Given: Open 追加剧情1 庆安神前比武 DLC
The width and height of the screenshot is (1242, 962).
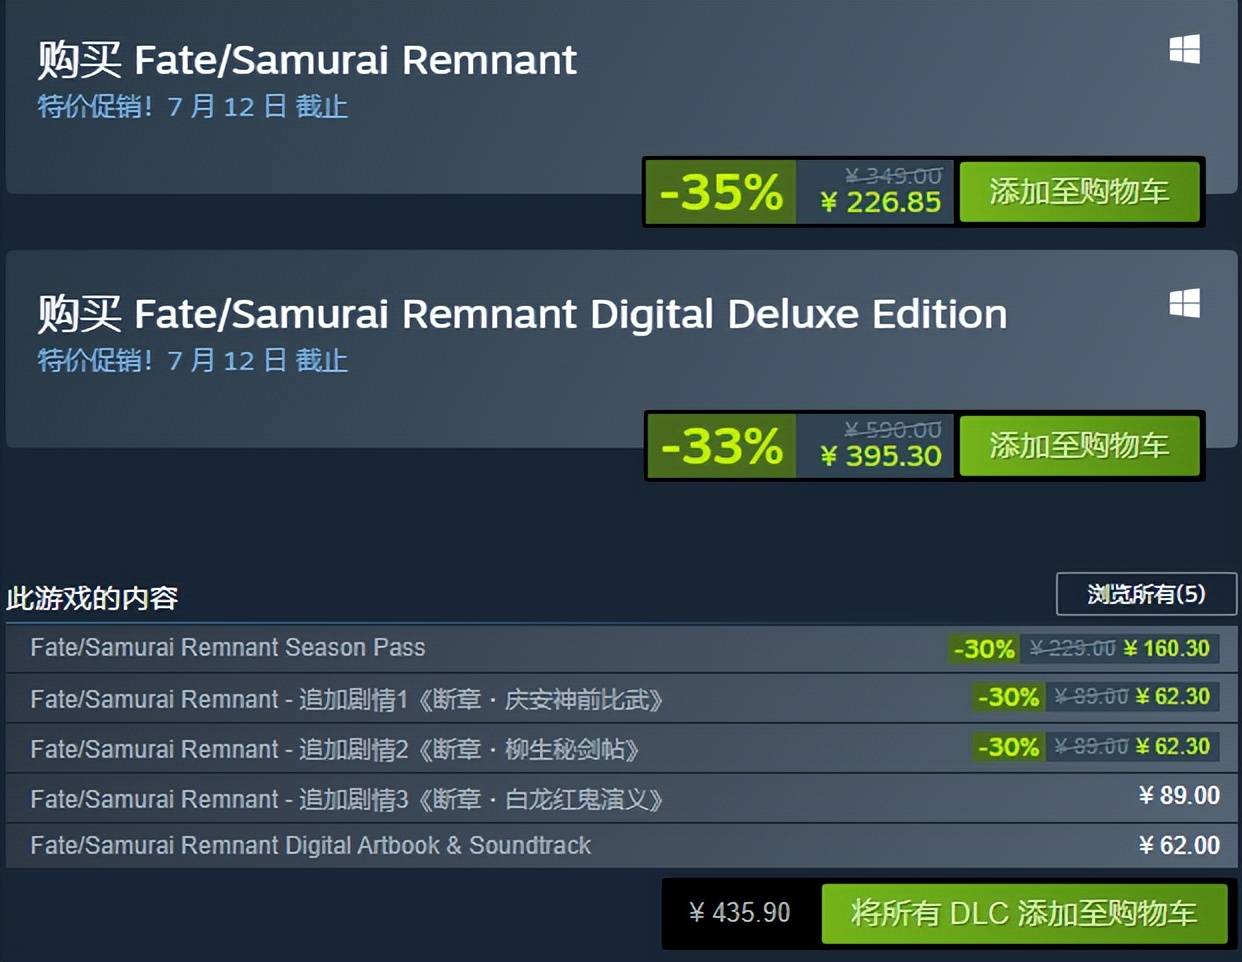Looking at the screenshot, I should (x=346, y=698).
